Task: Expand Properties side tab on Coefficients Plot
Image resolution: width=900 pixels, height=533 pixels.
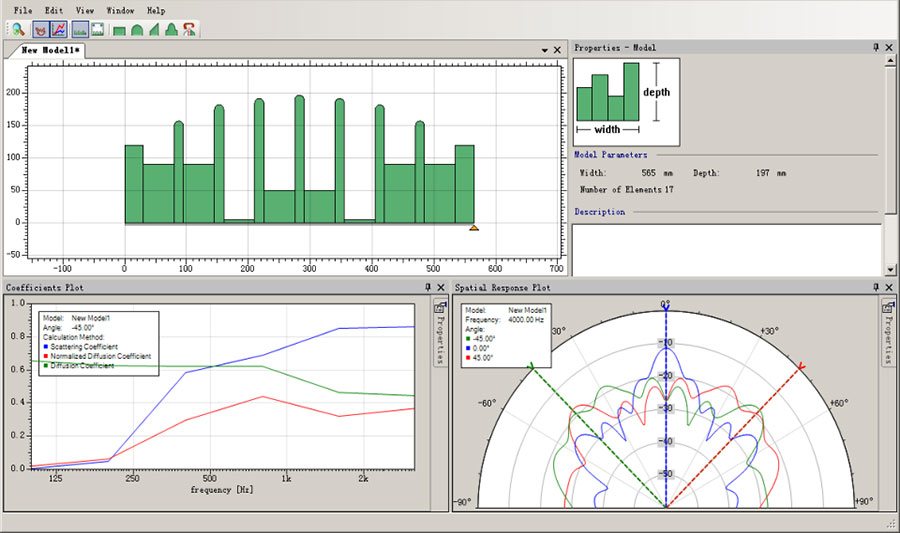Action: click(439, 335)
